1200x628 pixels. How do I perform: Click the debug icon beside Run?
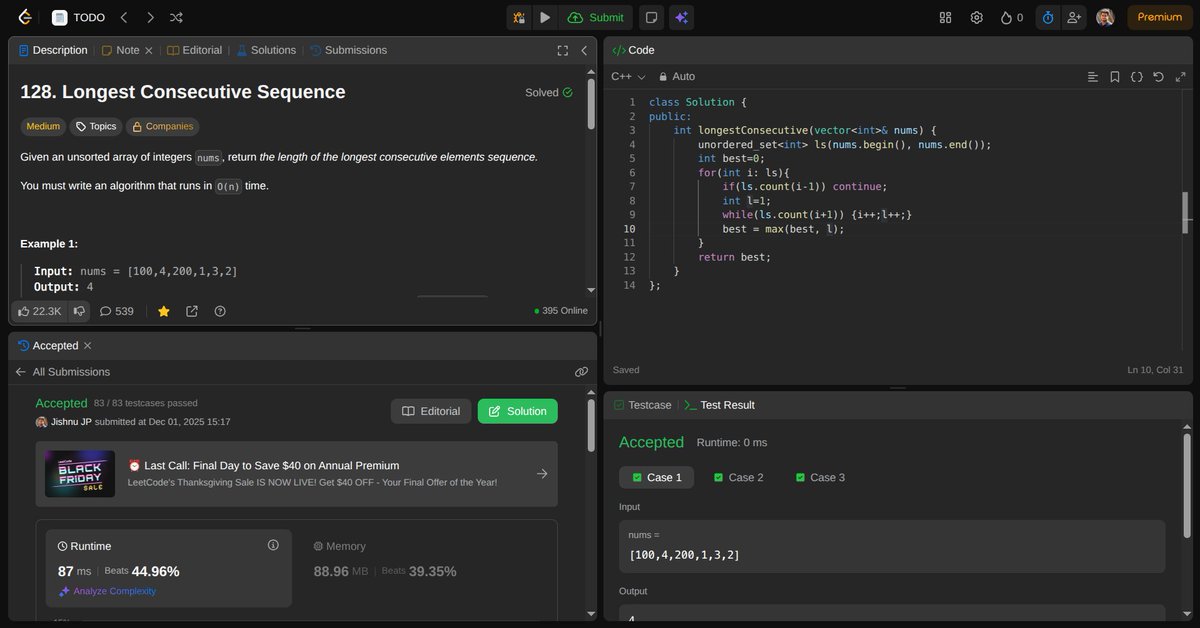[x=519, y=17]
